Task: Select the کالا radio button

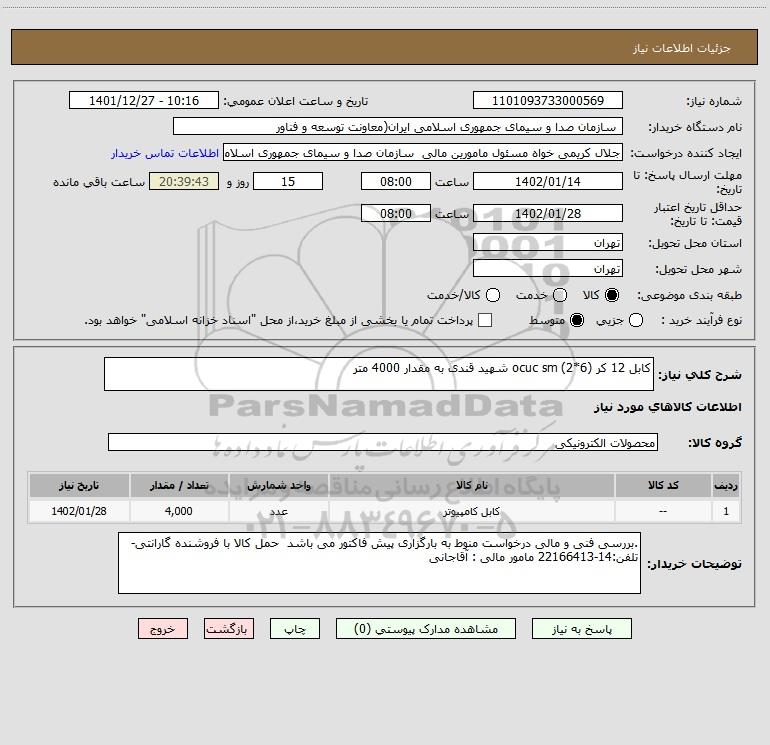Action: [x=612, y=295]
